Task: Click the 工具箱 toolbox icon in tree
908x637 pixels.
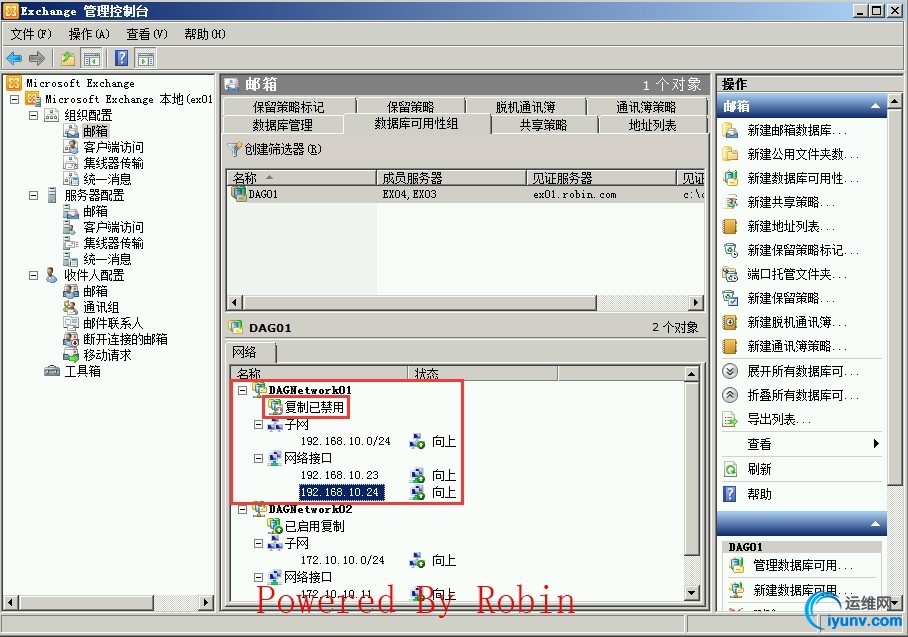Action: click(52, 371)
